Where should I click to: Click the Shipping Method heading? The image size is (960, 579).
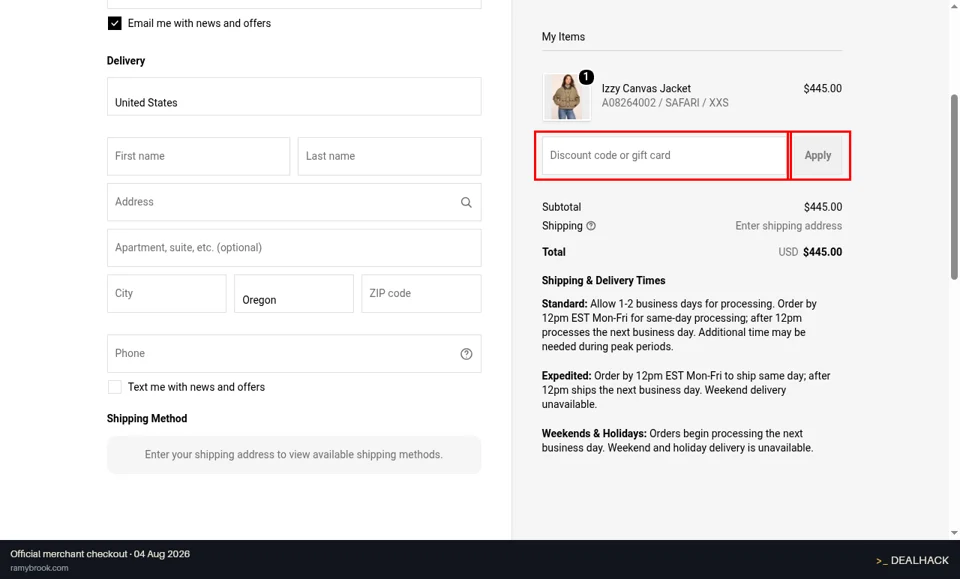147,419
